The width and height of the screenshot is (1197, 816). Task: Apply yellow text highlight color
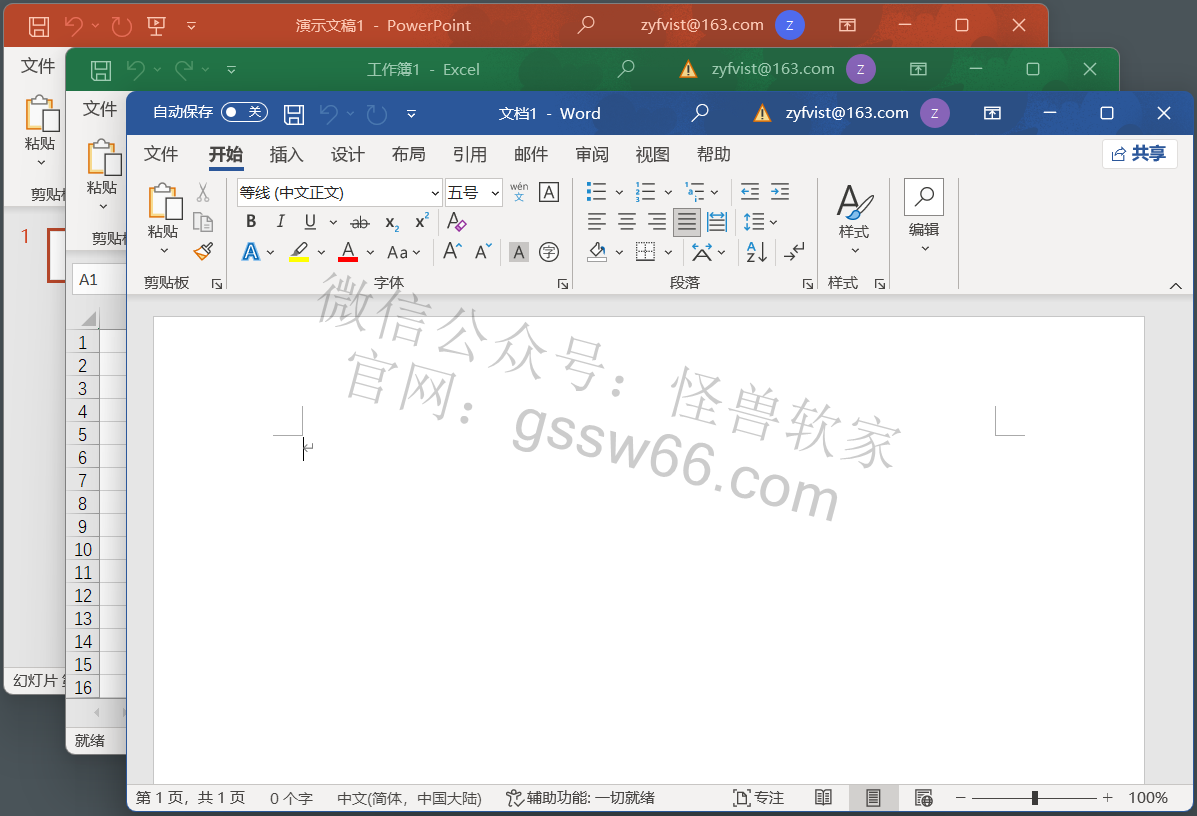pyautogui.click(x=299, y=252)
